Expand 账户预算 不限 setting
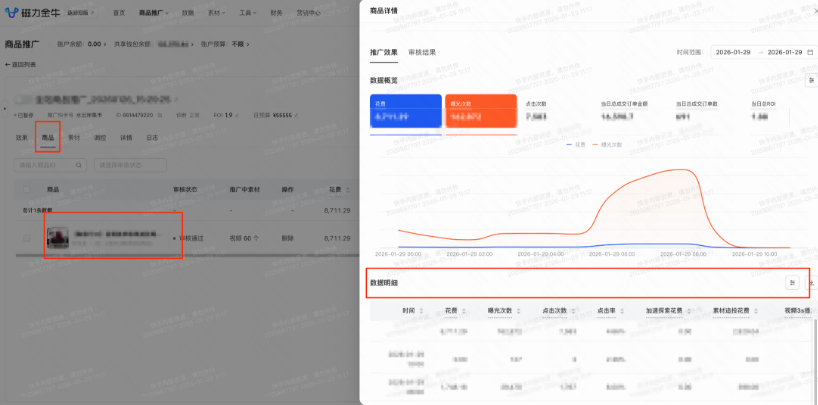The image size is (818, 405). tap(225, 44)
